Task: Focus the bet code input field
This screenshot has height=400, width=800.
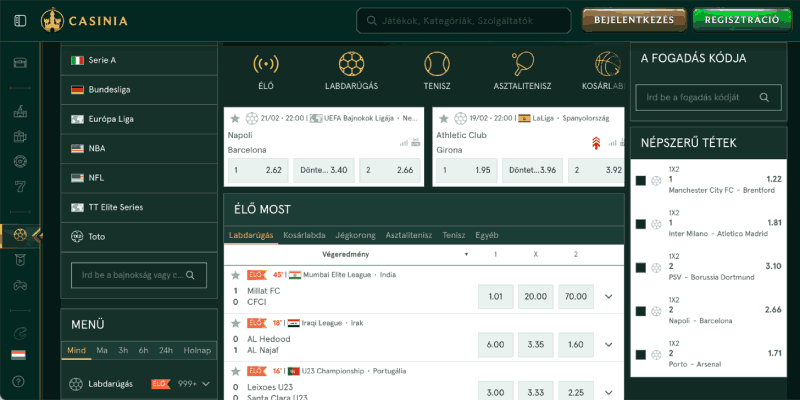Action: (x=708, y=97)
